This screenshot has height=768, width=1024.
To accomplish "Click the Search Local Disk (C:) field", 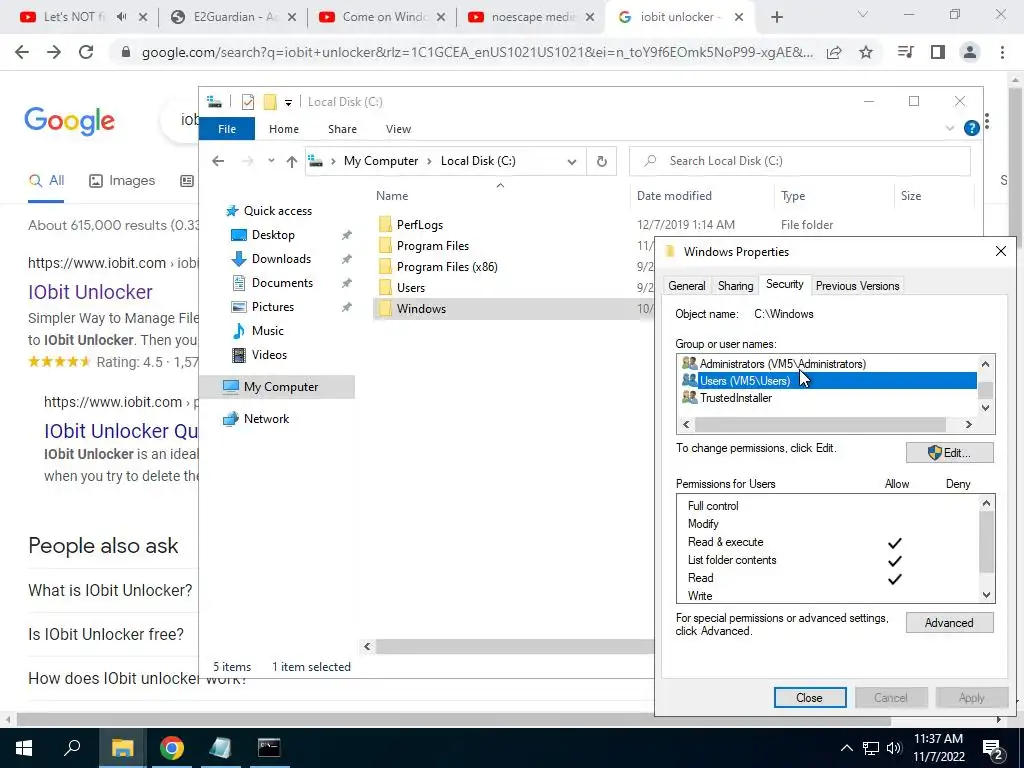I will pos(799,161).
